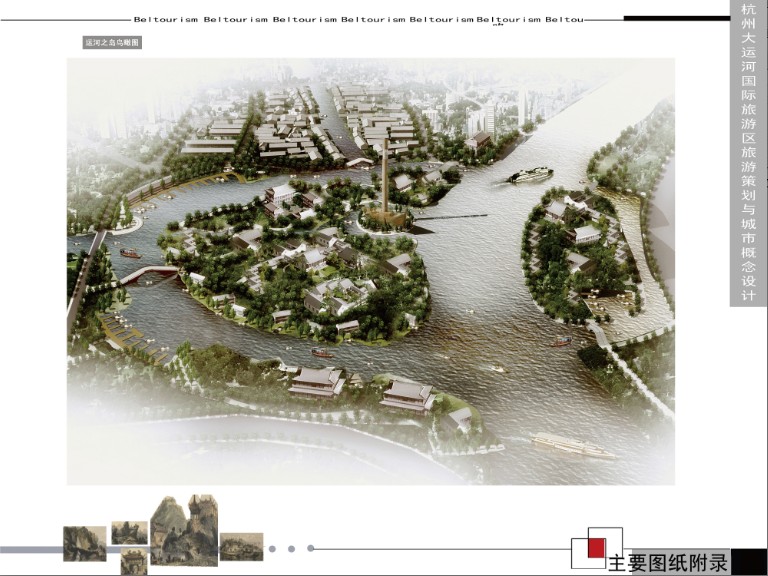Click the white cruise ship near the upper-right river
768x576 pixels.
pyautogui.click(x=530, y=176)
